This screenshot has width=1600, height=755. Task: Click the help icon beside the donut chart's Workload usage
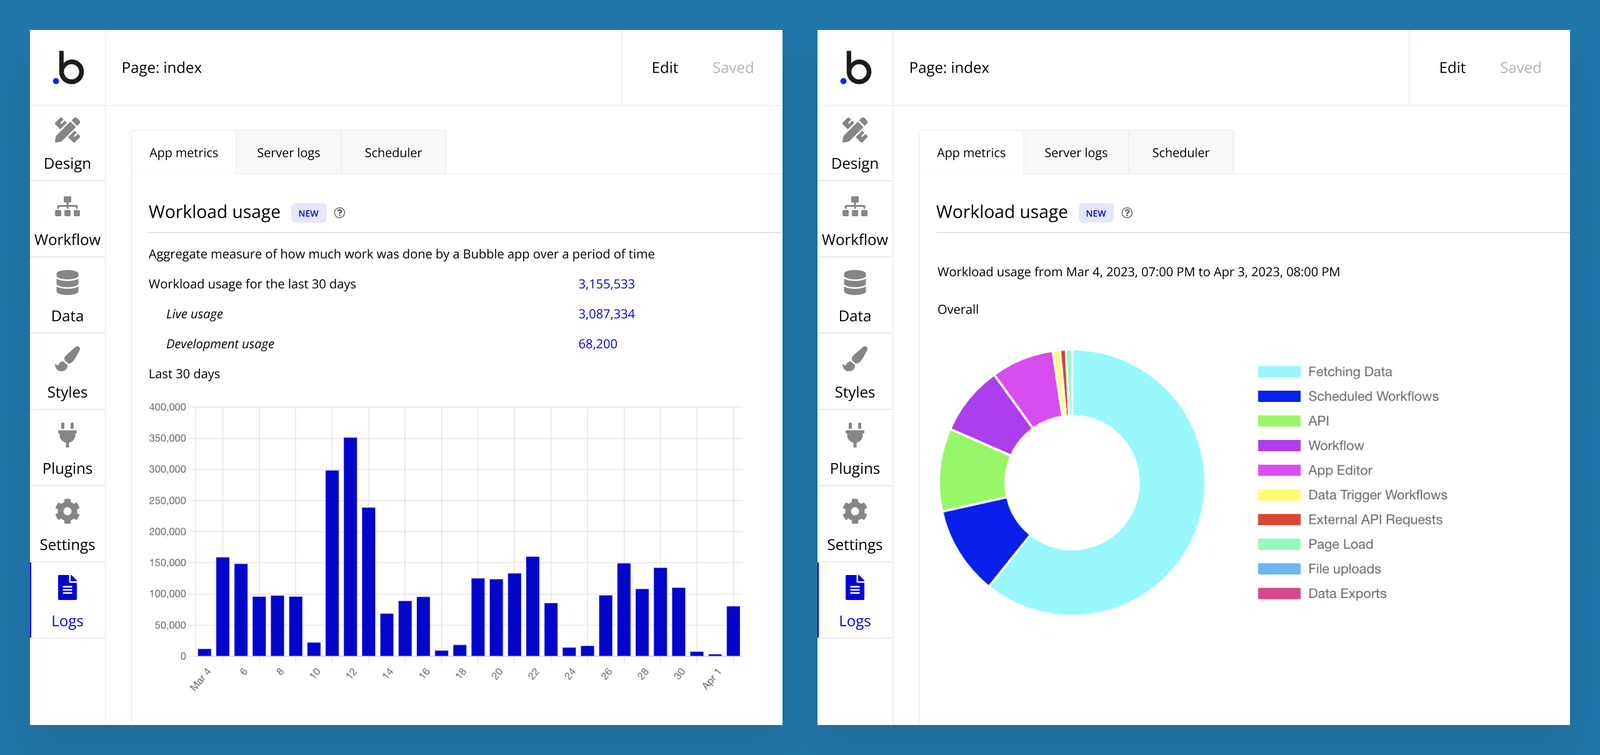[x=1127, y=213]
